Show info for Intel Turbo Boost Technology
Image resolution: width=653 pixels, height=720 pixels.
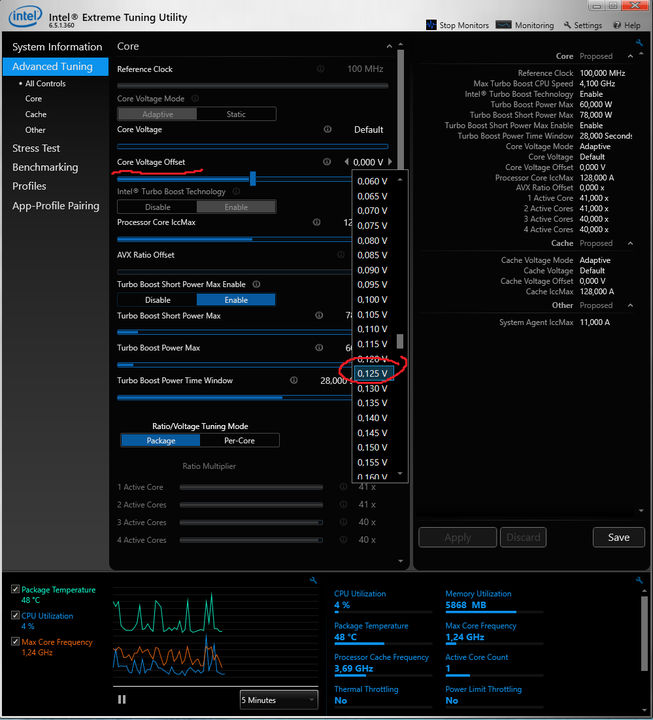pos(236,191)
